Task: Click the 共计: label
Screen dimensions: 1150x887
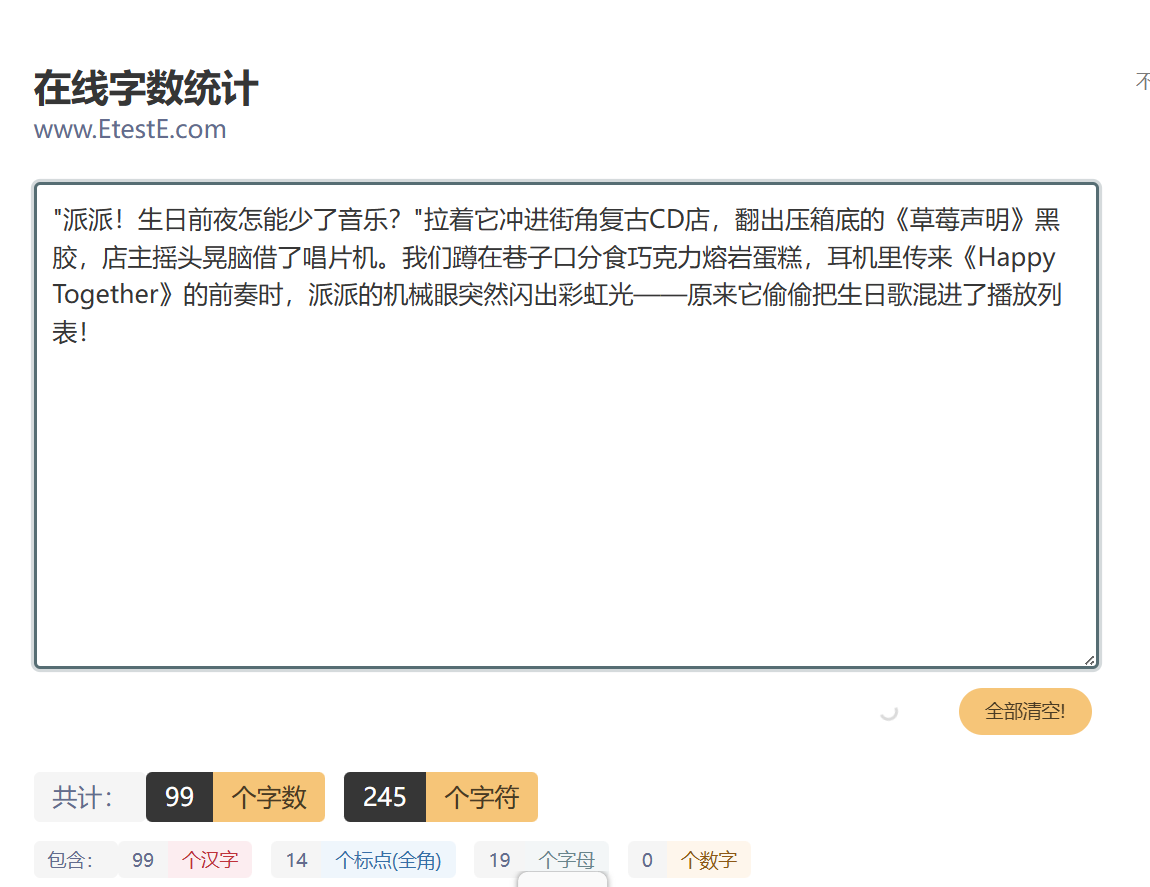Action: [89, 797]
